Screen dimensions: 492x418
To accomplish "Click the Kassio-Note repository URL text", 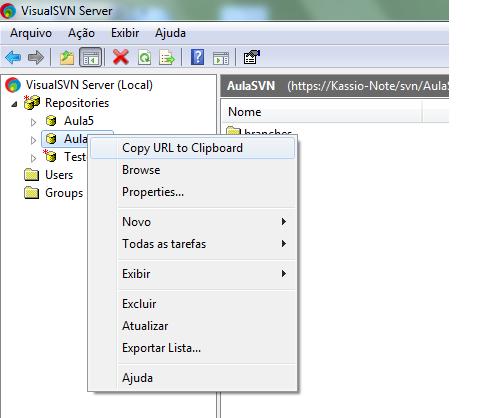I will [368, 86].
